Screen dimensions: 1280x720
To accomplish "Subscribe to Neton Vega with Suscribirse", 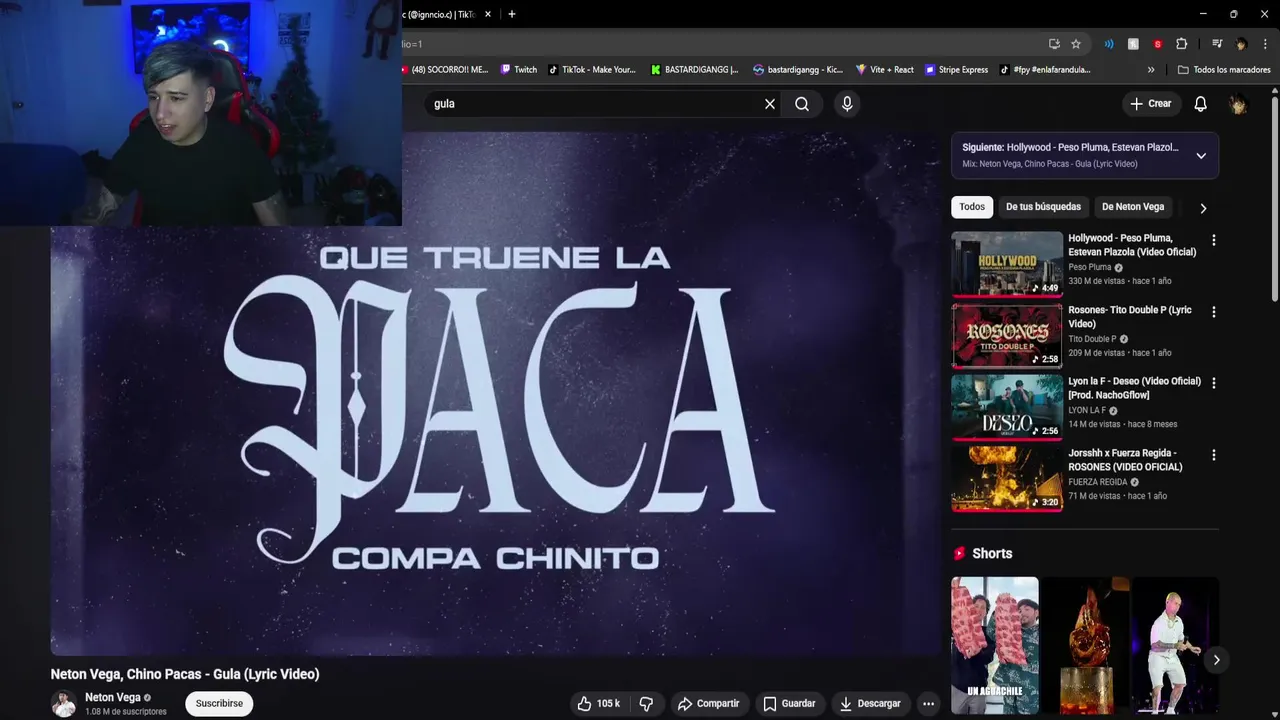I will (219, 704).
